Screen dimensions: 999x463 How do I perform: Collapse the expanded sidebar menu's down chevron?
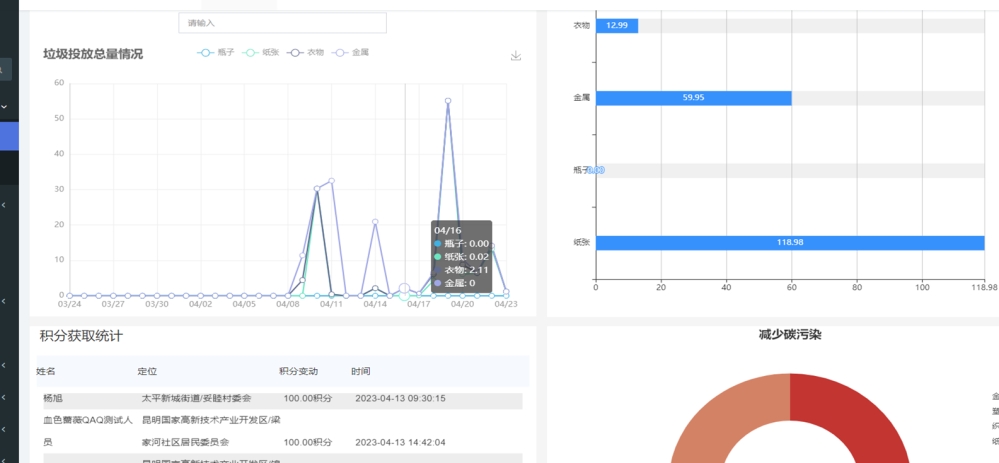click(x=4, y=106)
